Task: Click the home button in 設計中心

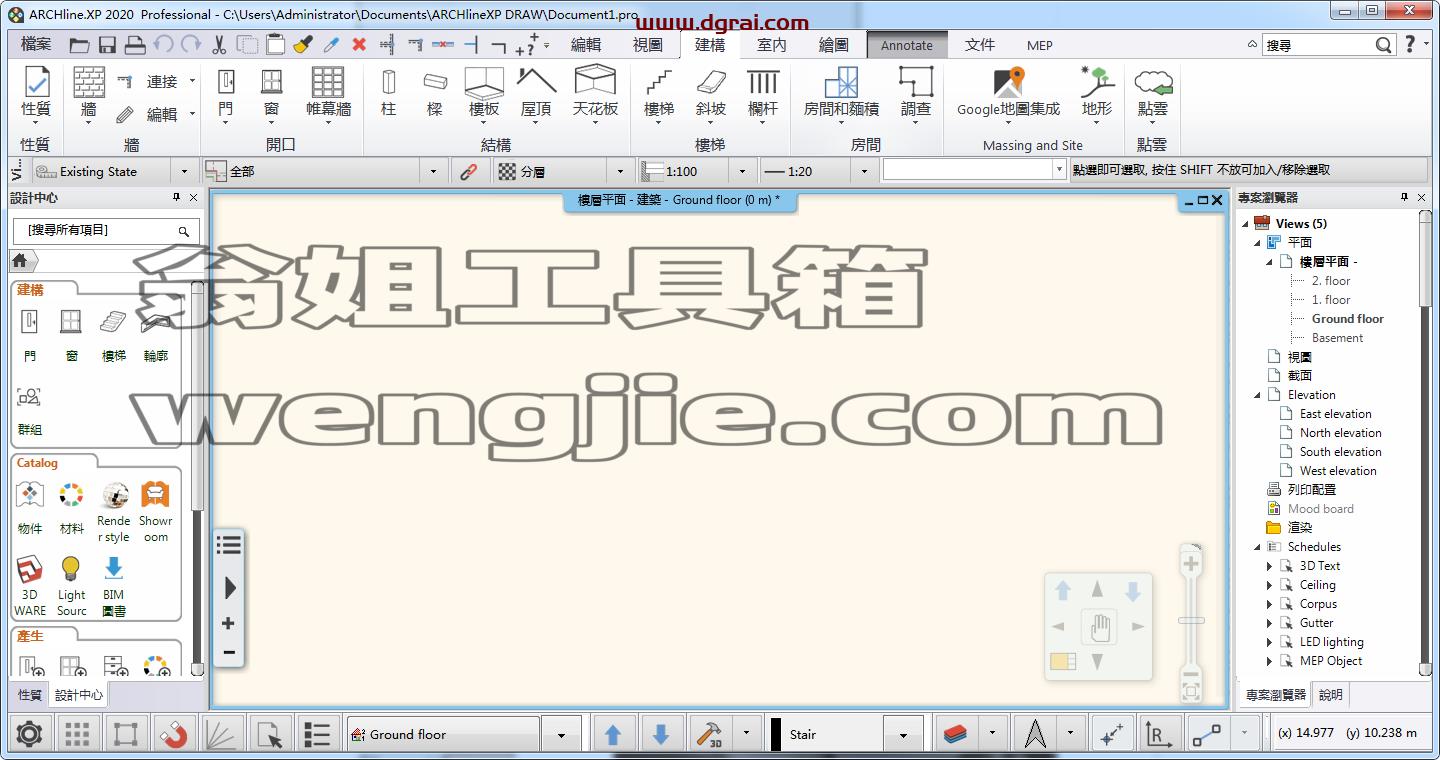Action: pos(19,261)
